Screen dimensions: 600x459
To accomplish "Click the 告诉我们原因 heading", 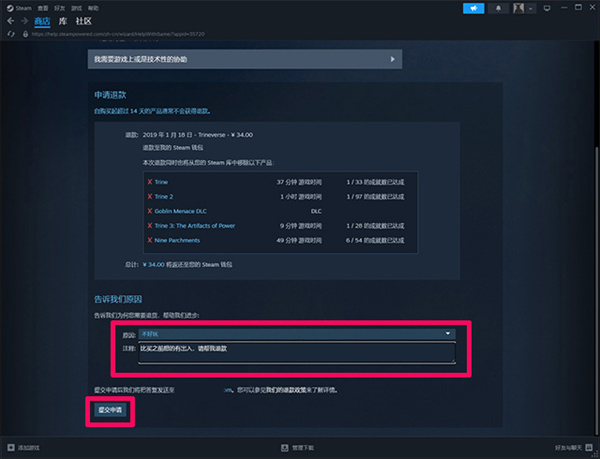I will (118, 299).
